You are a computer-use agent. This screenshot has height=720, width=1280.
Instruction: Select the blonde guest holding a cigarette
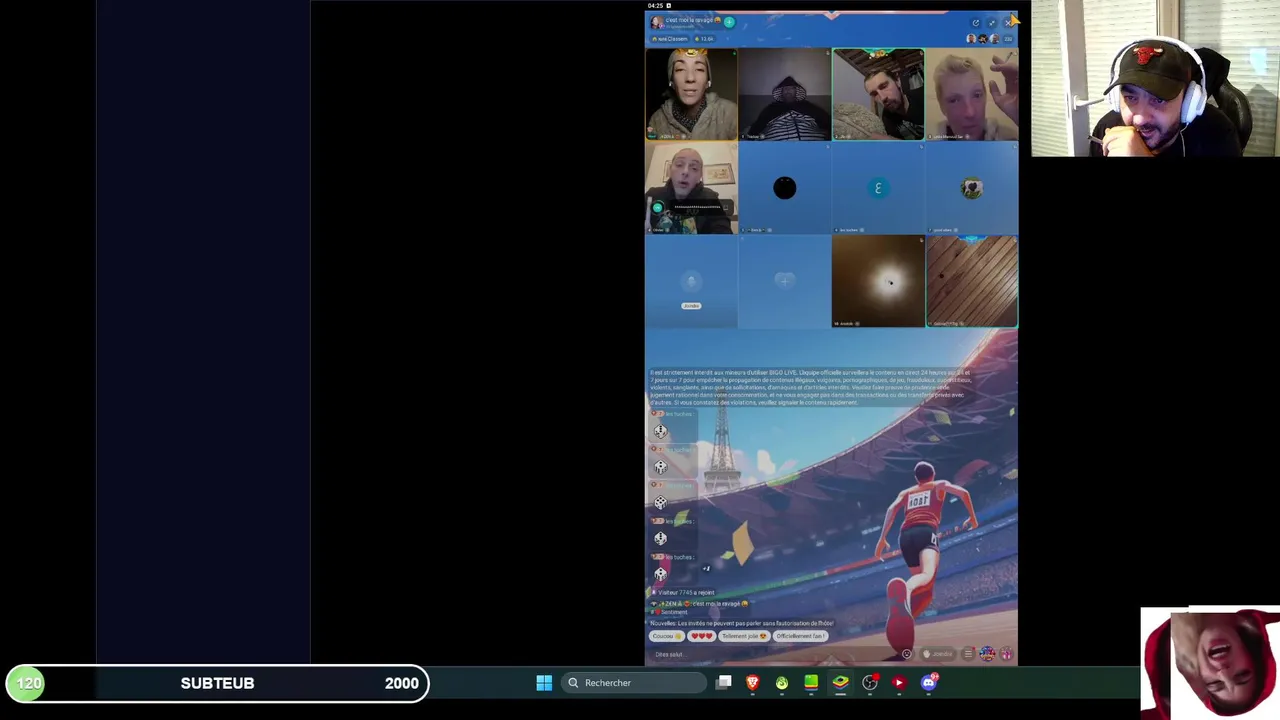tap(972, 94)
